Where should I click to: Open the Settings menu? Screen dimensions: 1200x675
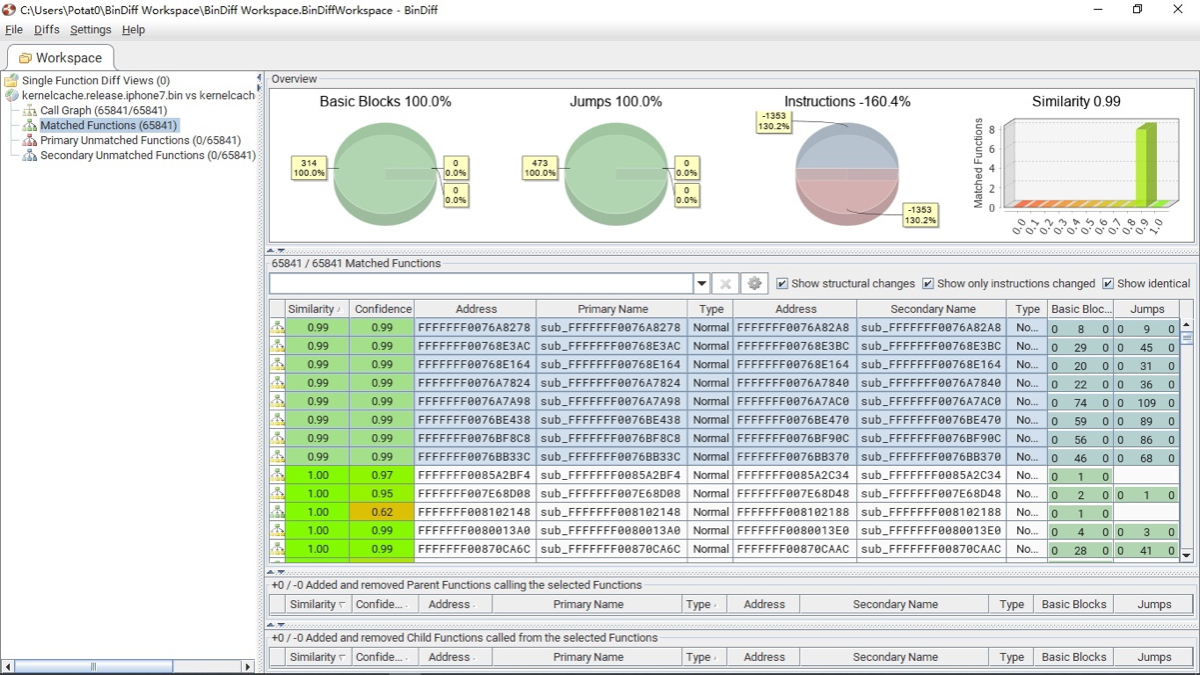91,30
